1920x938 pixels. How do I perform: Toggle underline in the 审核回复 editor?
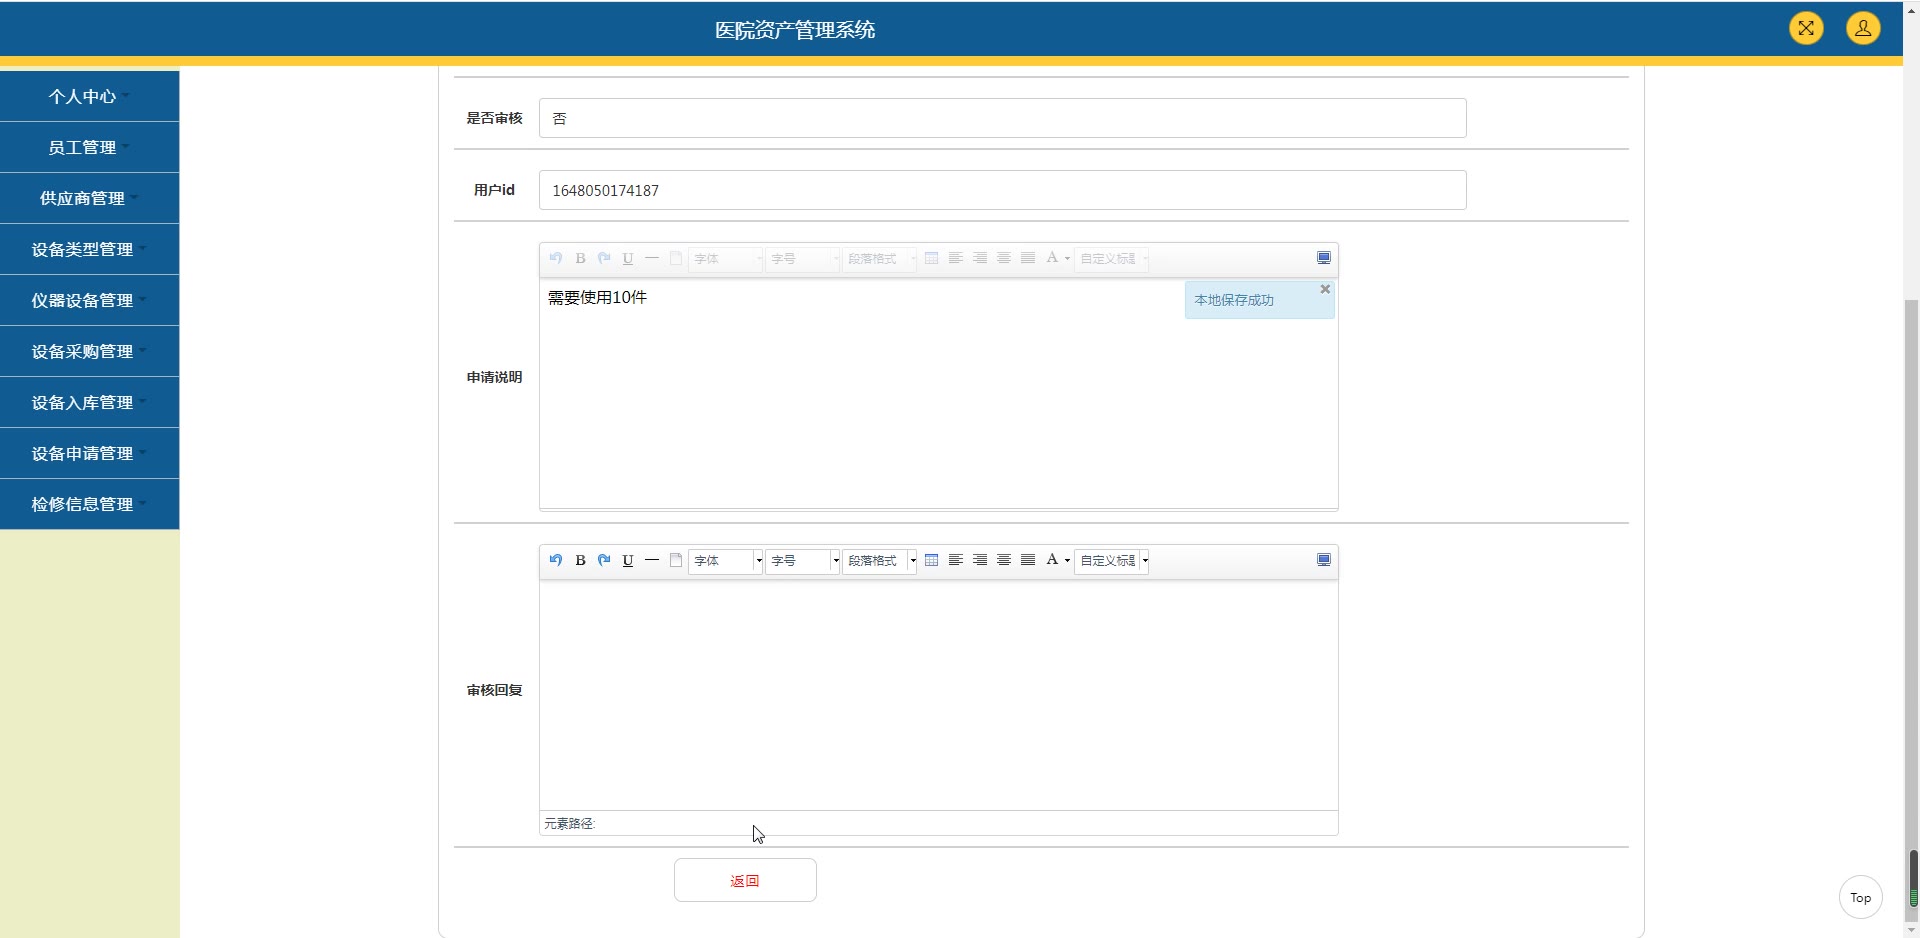click(628, 560)
